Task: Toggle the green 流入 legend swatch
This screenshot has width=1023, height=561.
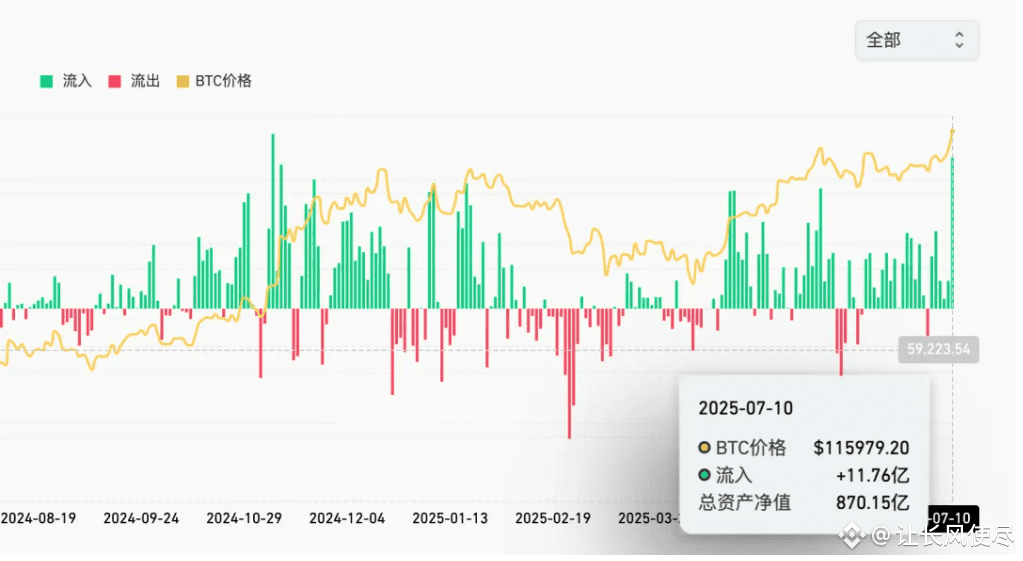Action: tap(46, 82)
